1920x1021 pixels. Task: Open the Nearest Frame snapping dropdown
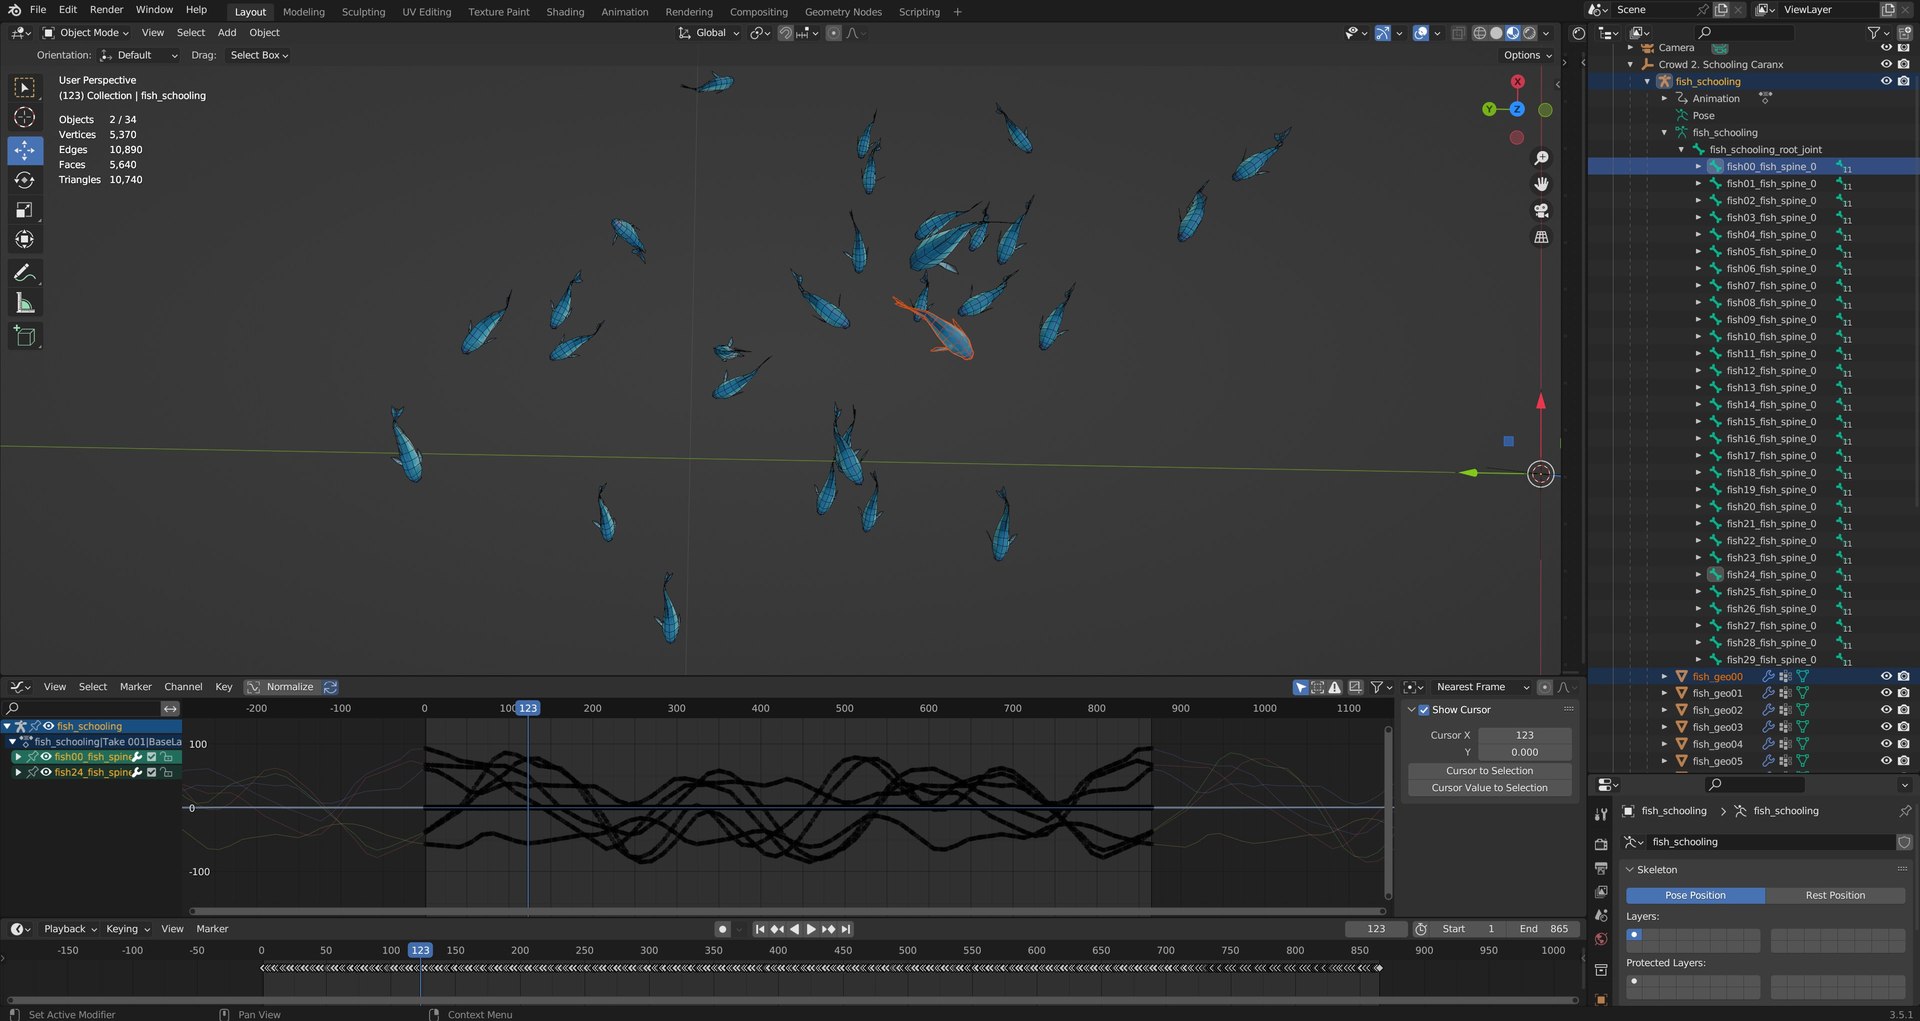[1482, 687]
